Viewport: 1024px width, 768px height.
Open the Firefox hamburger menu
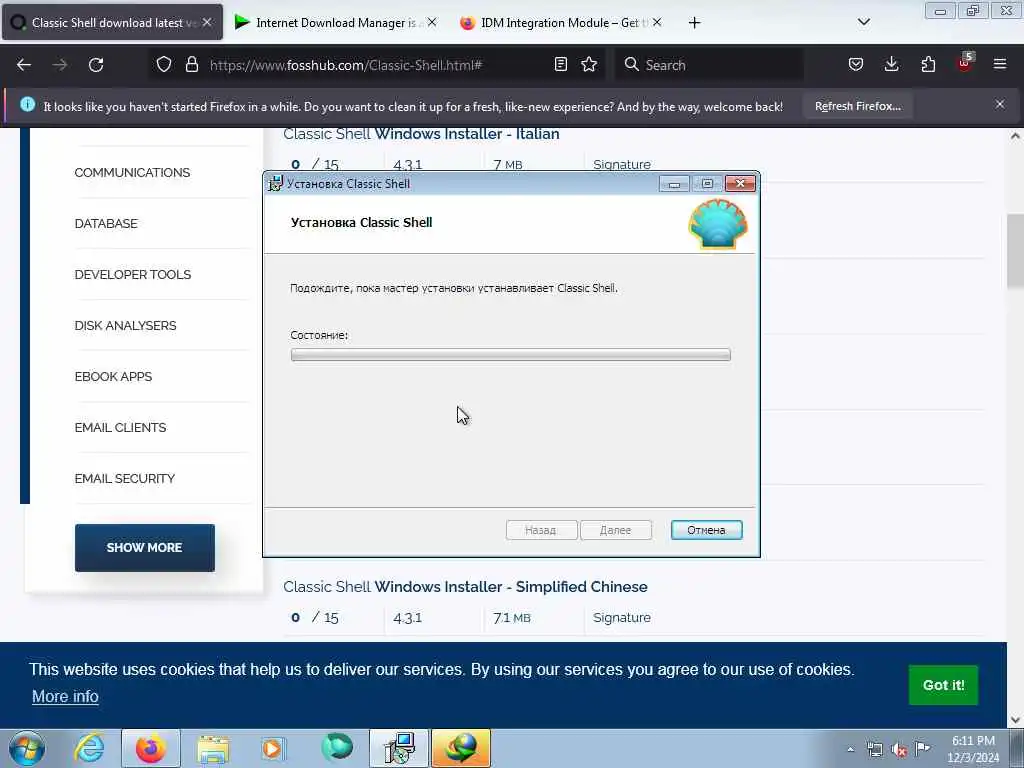(1000, 64)
